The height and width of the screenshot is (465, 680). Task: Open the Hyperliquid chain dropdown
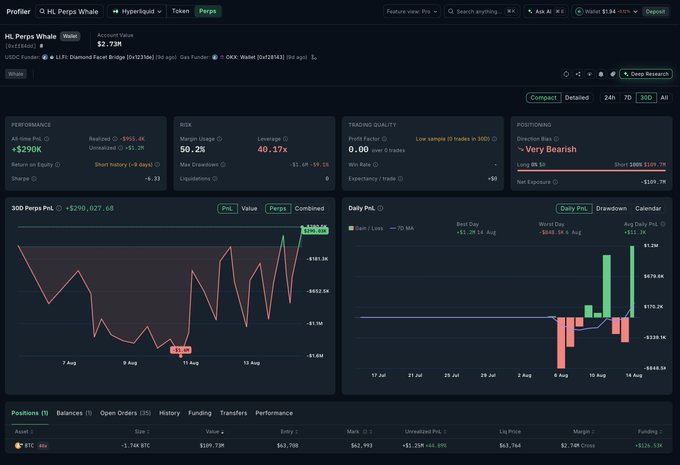click(137, 11)
